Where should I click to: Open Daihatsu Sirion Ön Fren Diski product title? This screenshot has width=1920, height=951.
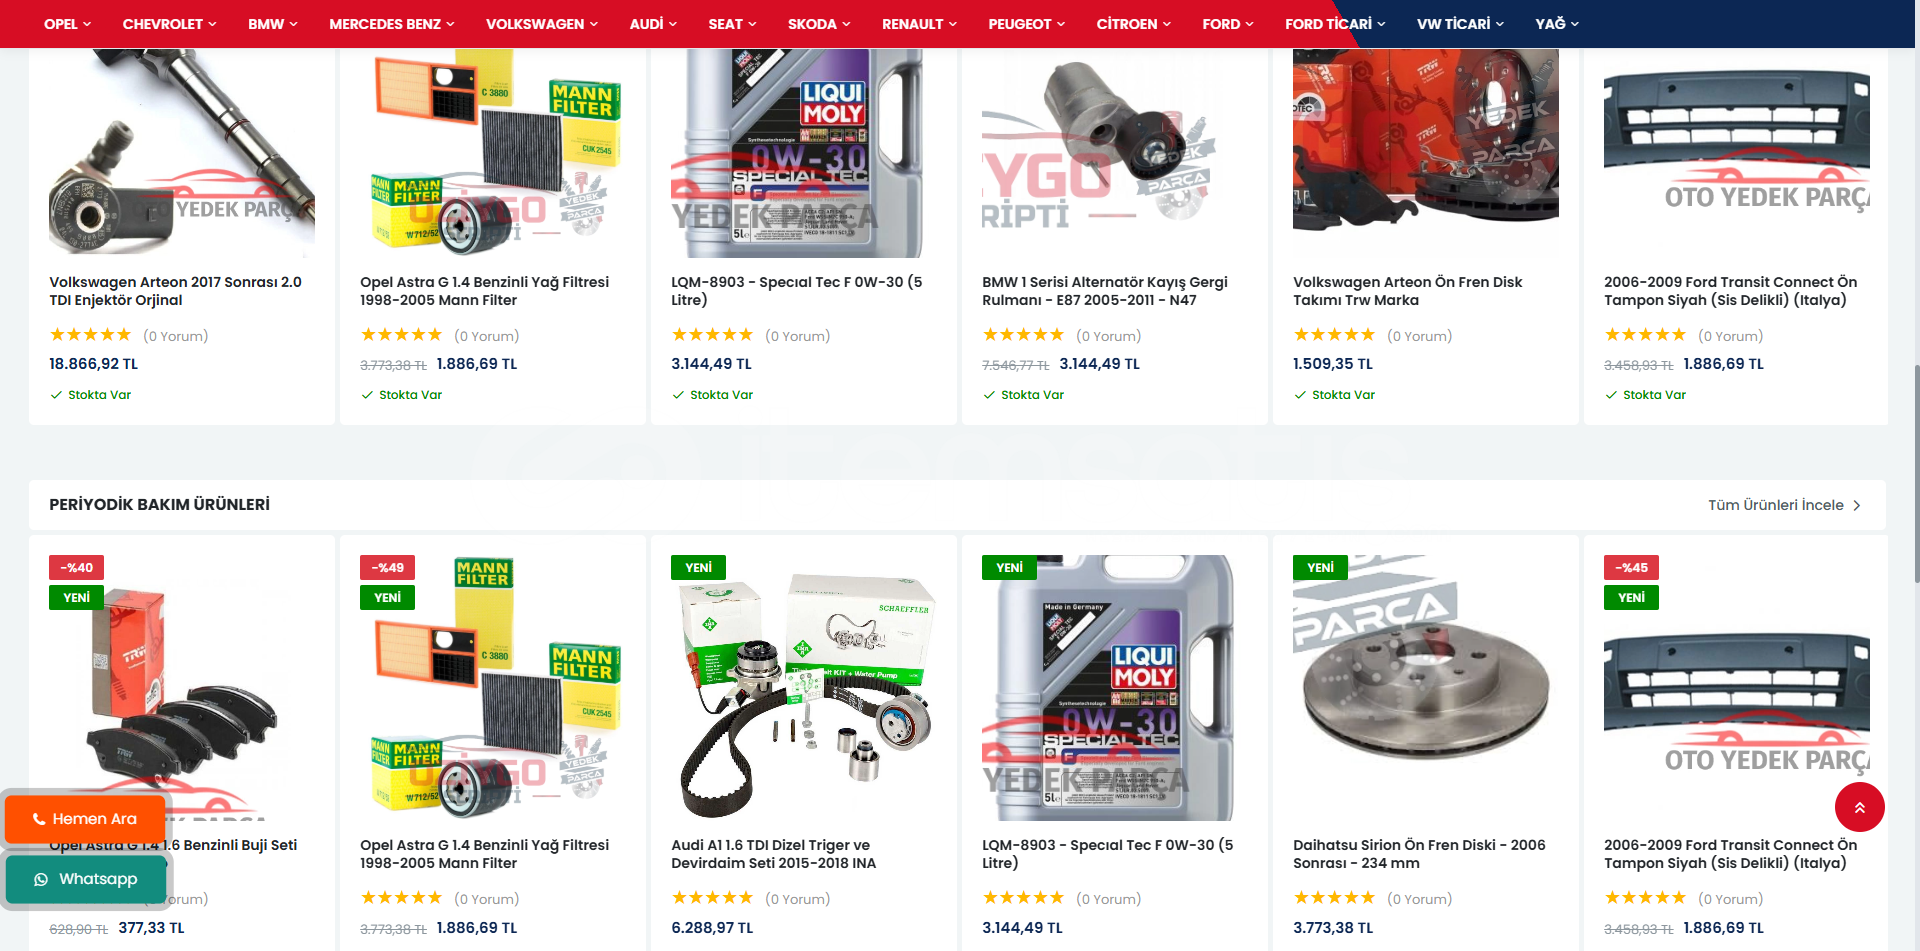coord(1419,854)
